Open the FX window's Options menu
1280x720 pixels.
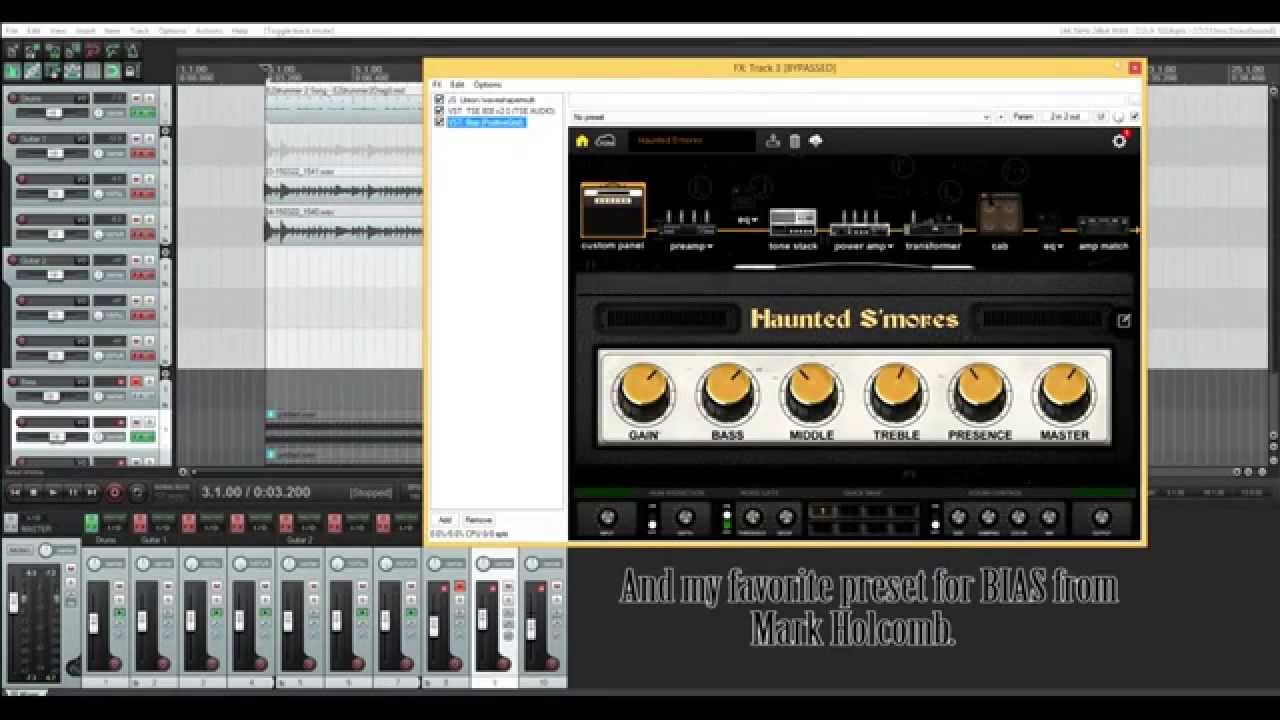[x=488, y=85]
